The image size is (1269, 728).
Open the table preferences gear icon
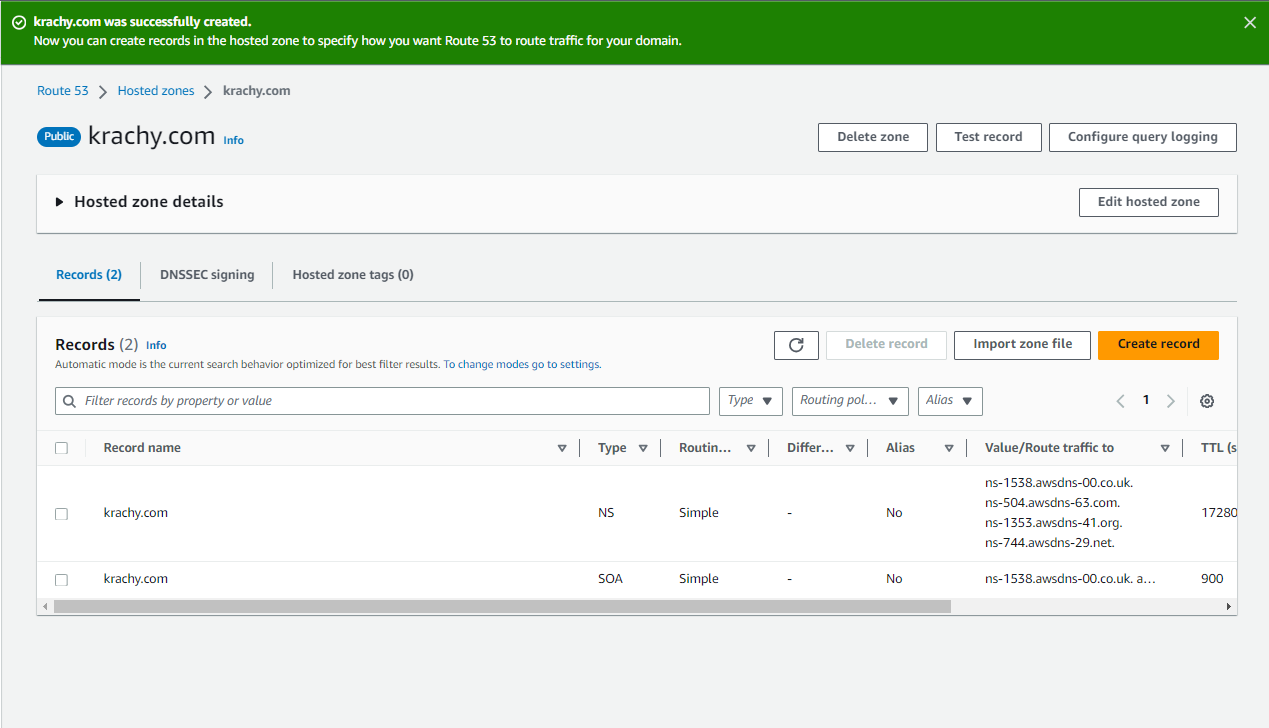coord(1207,401)
